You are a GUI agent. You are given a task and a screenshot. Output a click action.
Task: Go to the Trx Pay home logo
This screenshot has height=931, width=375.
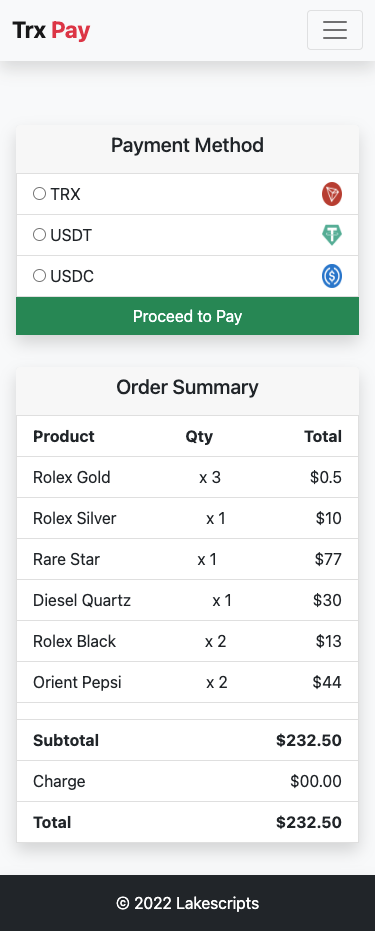click(51, 30)
